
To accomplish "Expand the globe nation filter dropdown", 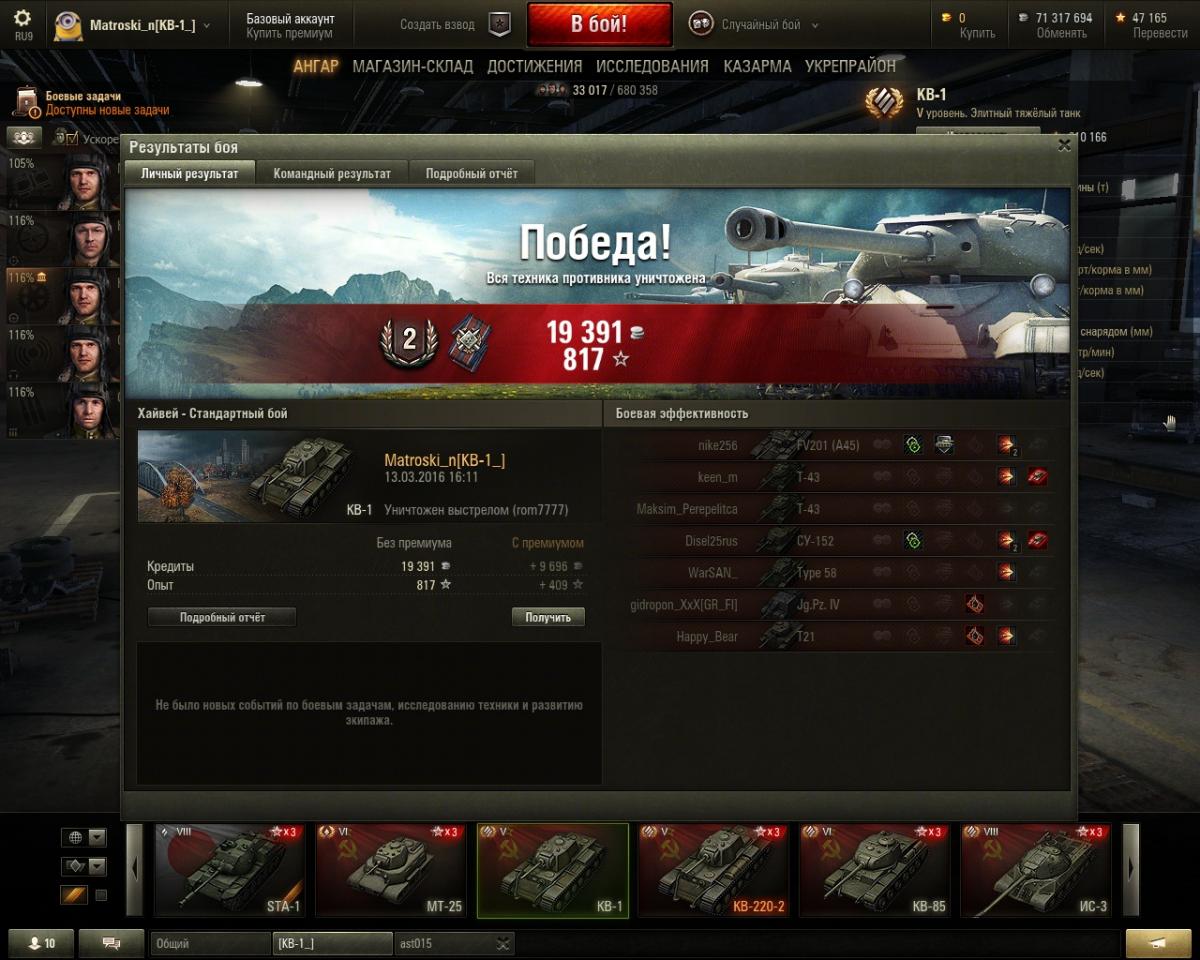I will coord(84,837).
